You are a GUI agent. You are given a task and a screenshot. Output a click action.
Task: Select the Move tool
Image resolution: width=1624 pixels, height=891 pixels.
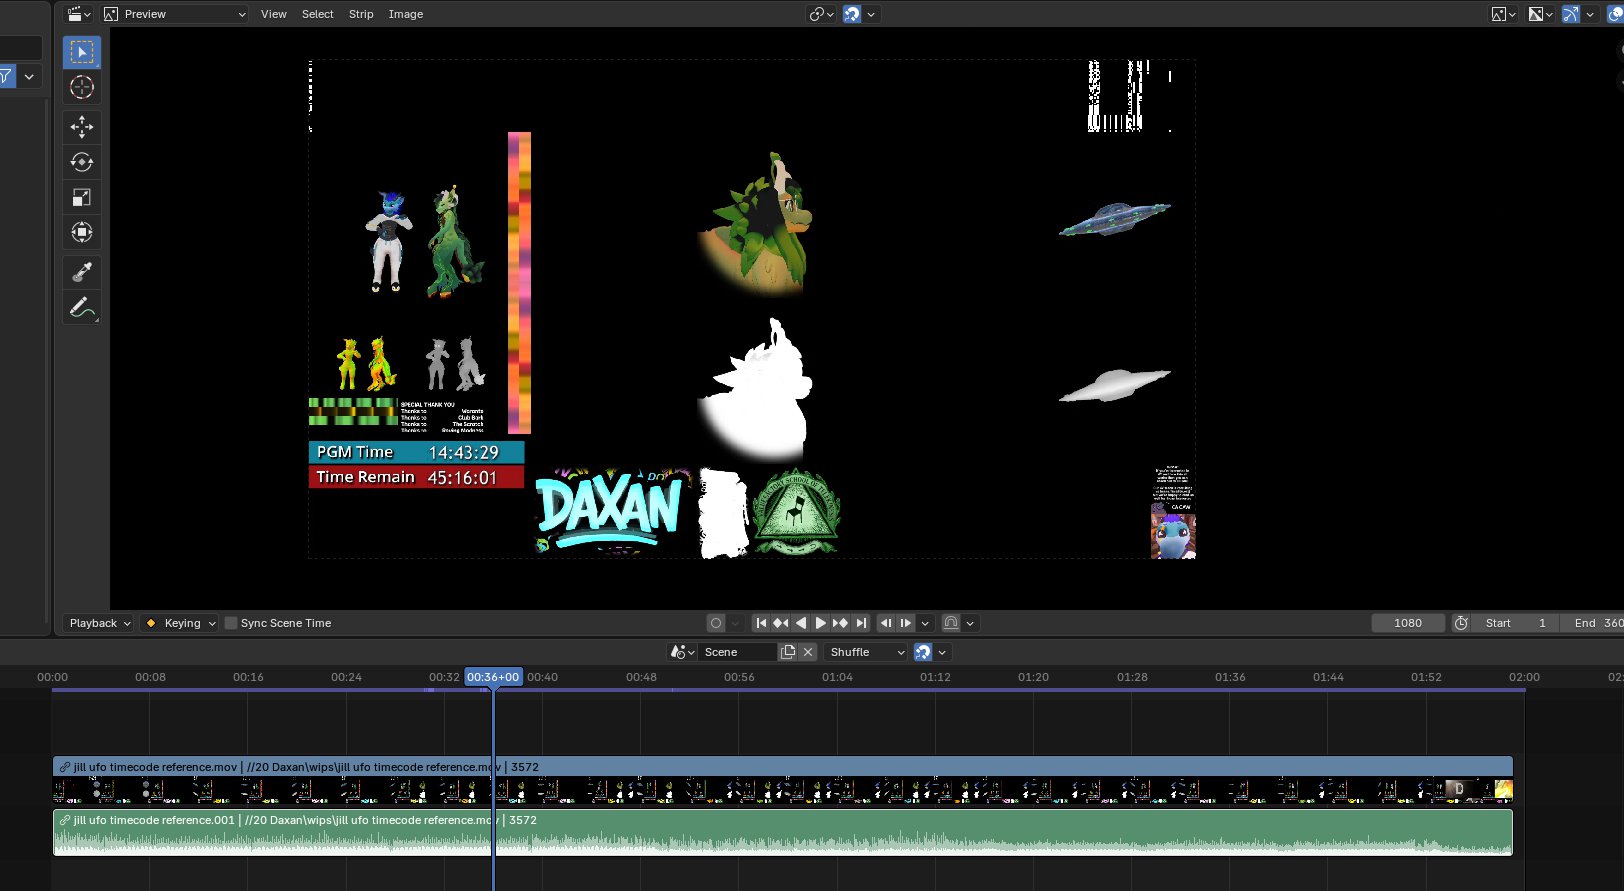click(x=82, y=126)
